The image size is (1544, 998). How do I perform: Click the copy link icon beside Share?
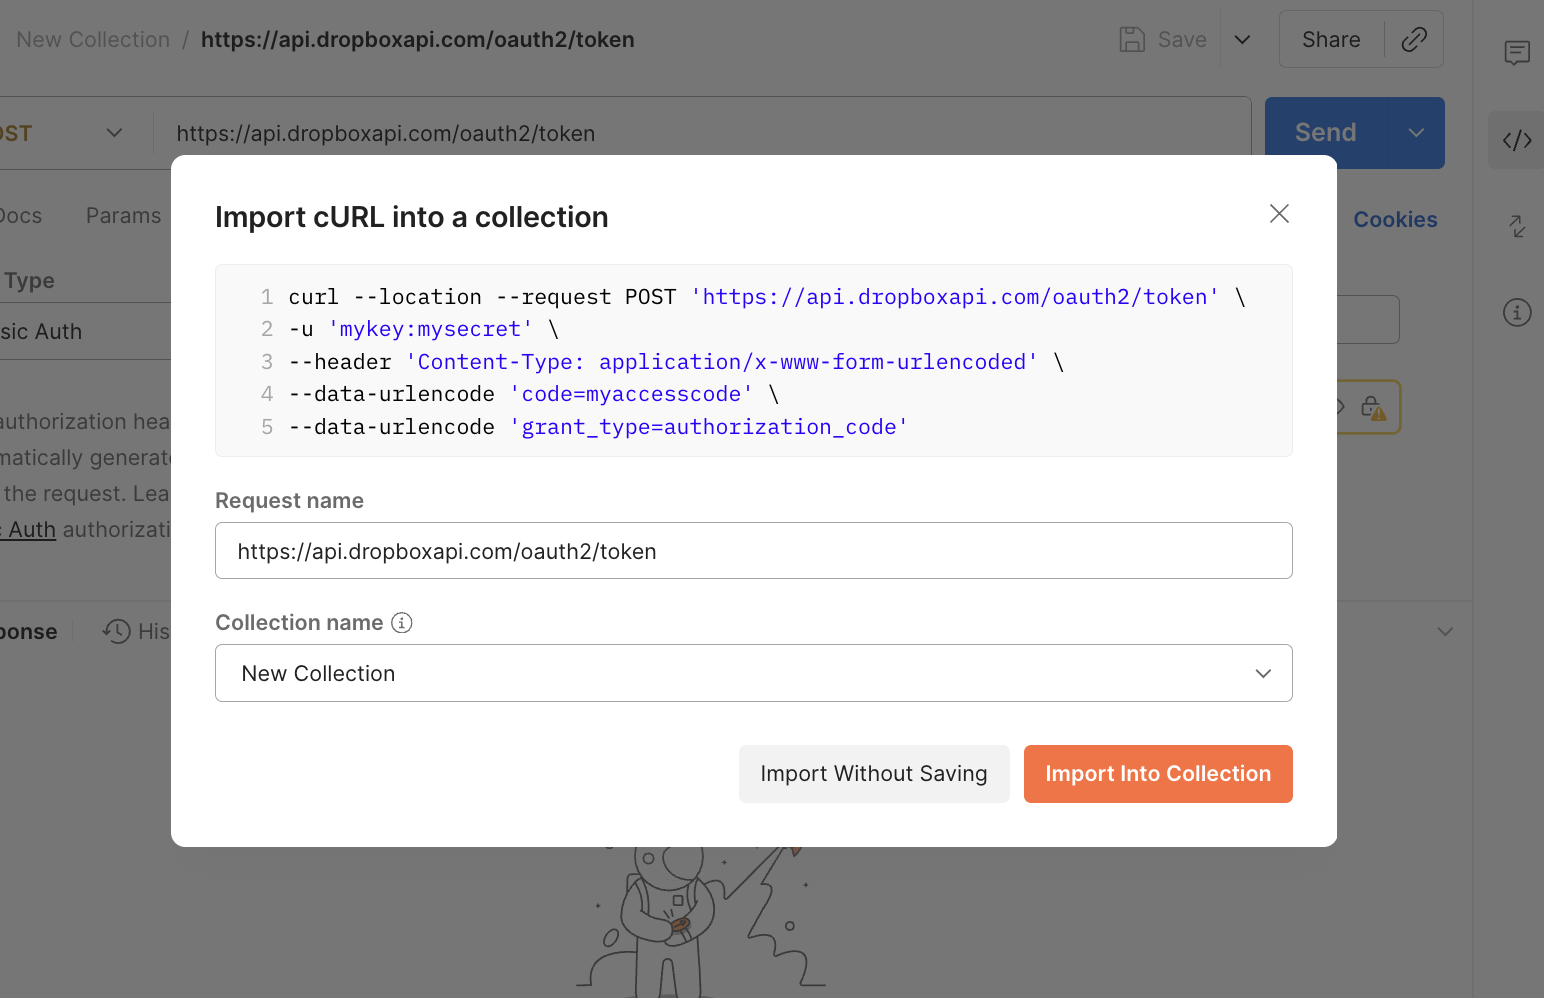[1413, 40]
